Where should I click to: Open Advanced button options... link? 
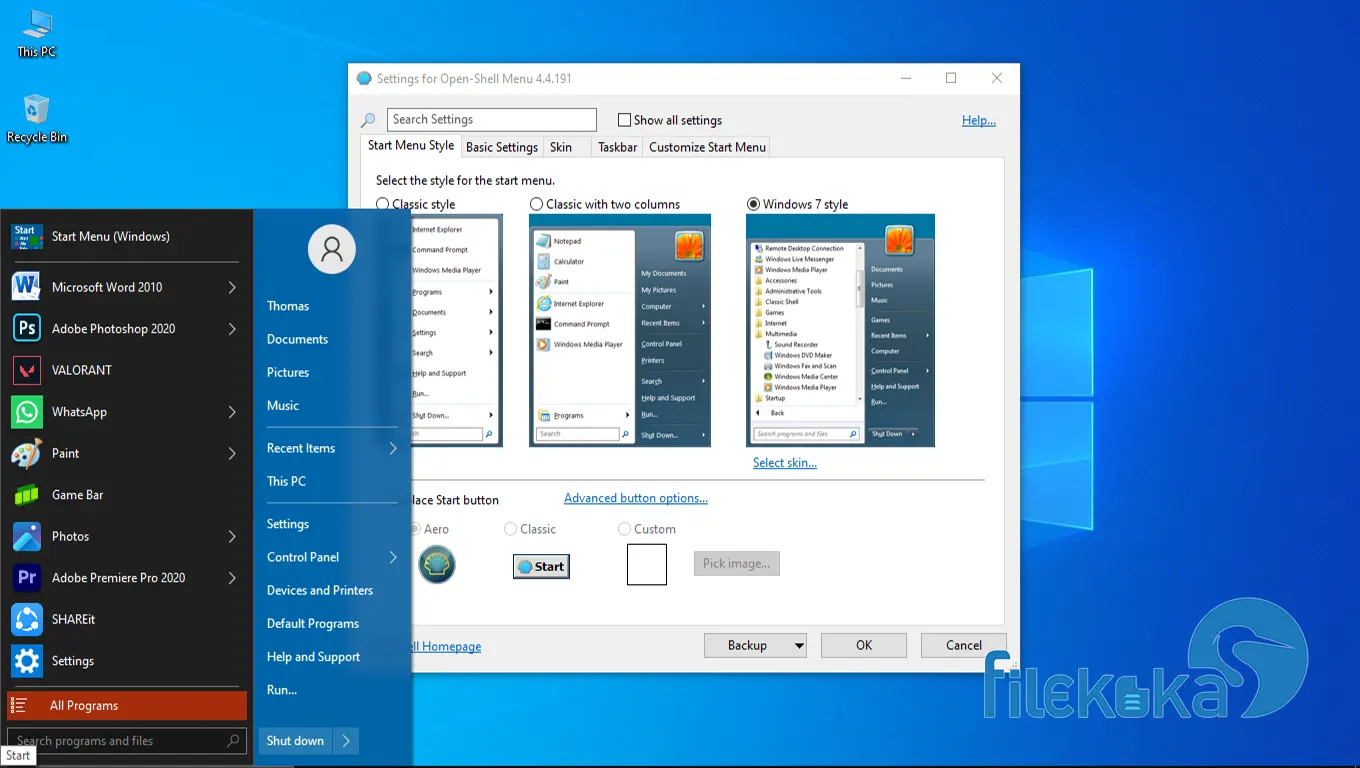[x=636, y=498]
